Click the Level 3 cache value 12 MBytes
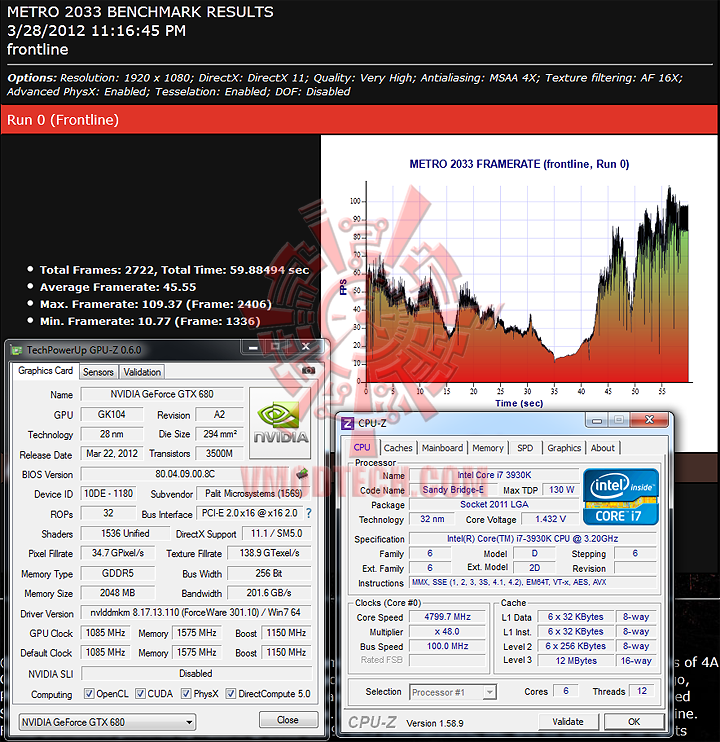Screen dimensions: 720x742 click(576, 661)
